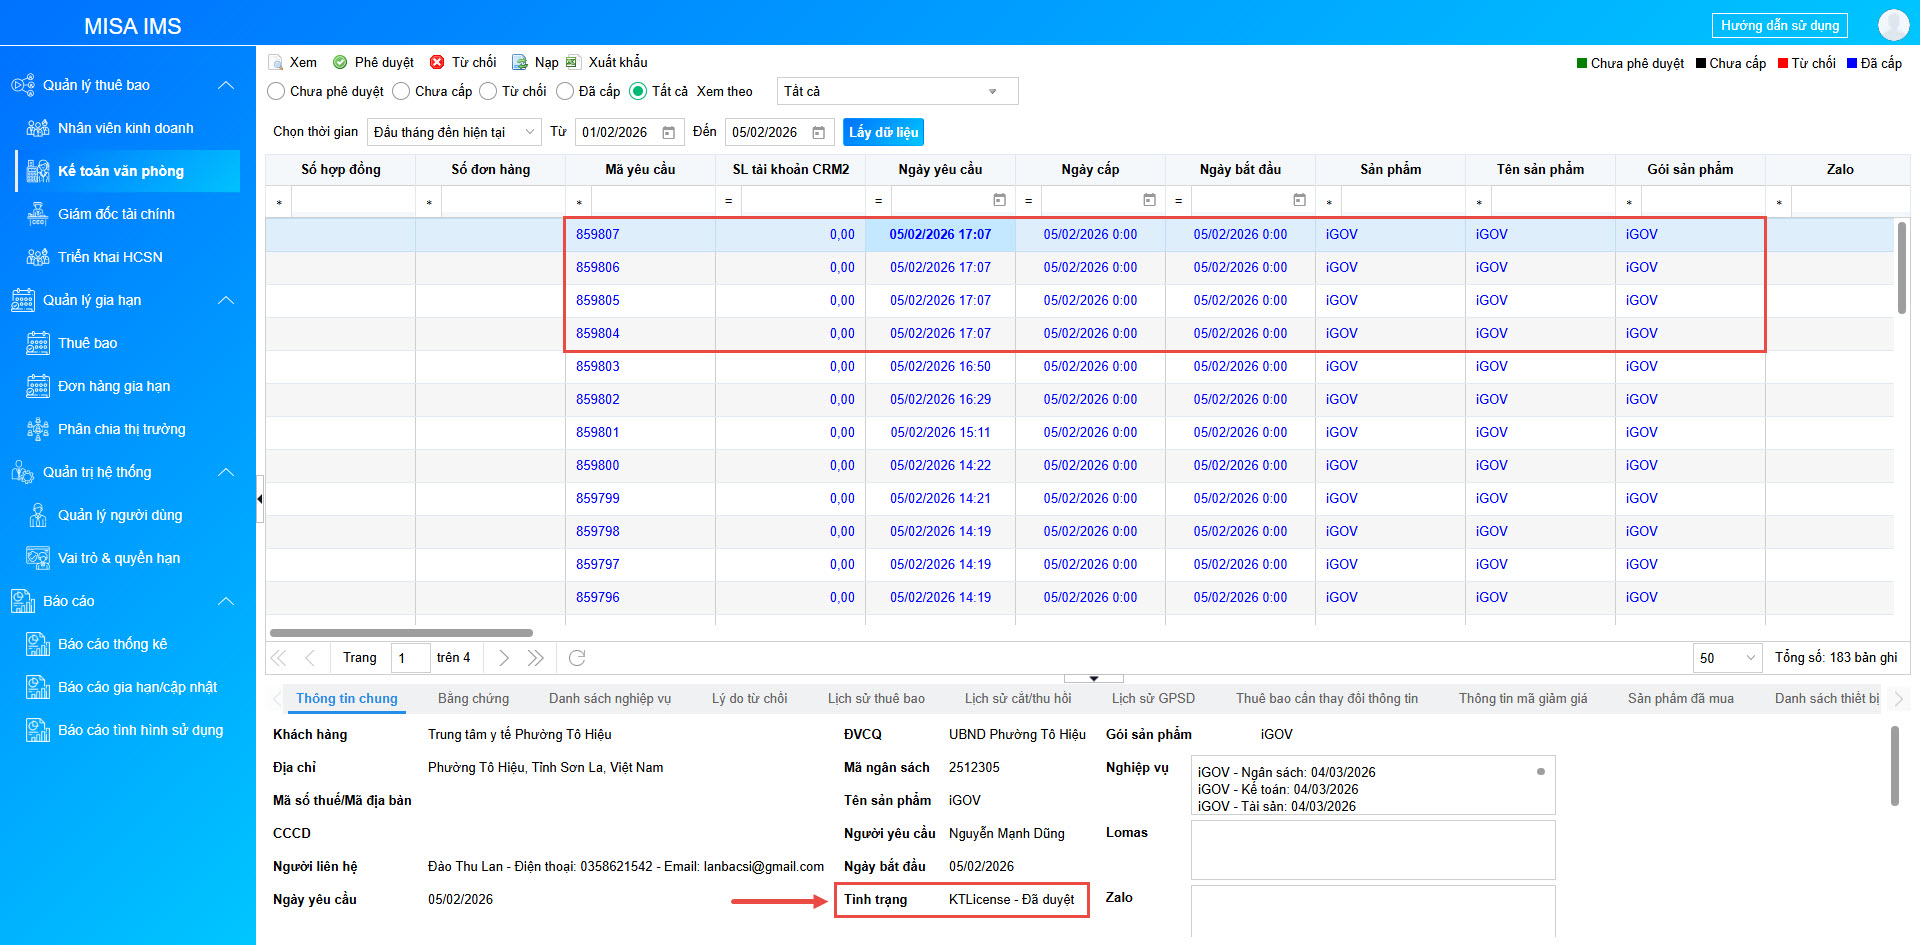Click the Xem document view icon
This screenshot has height=952, width=1920.
(x=276, y=62)
